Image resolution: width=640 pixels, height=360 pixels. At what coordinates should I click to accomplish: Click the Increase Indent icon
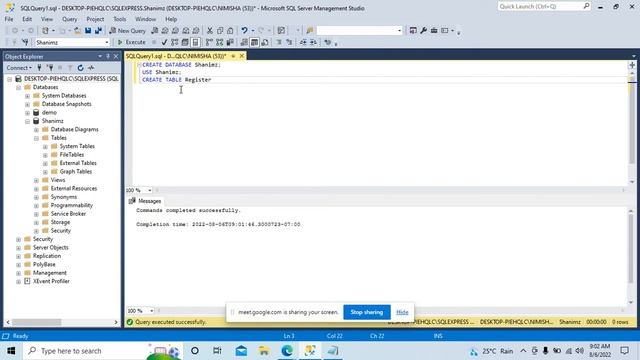[x=313, y=42]
